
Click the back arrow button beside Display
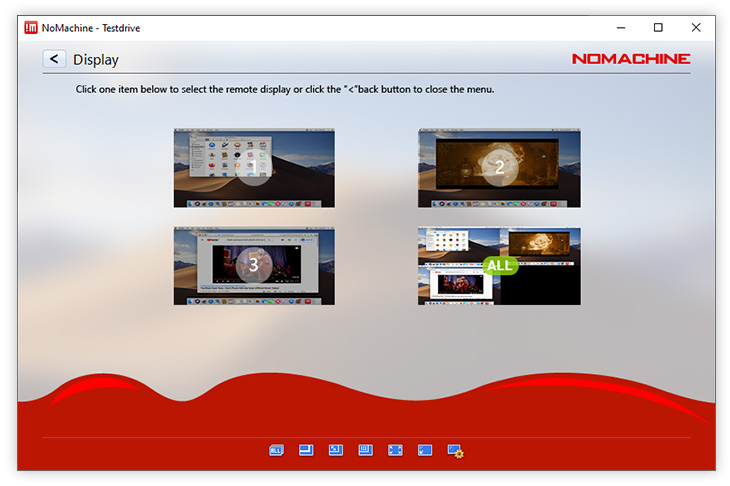(54, 59)
